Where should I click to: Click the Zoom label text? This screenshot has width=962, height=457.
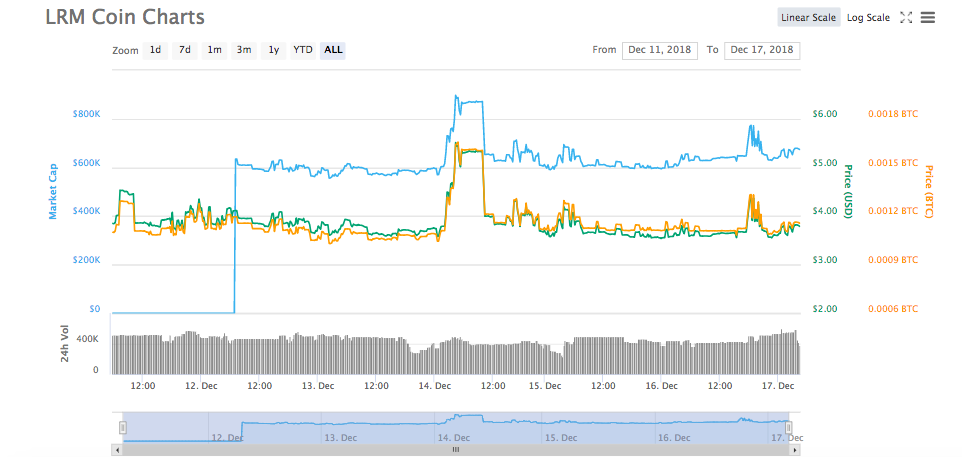125,51
